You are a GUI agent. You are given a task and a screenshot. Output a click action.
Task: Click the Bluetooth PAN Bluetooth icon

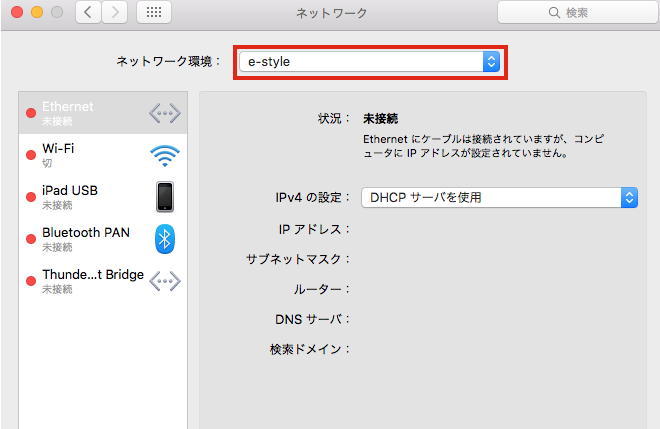click(165, 239)
